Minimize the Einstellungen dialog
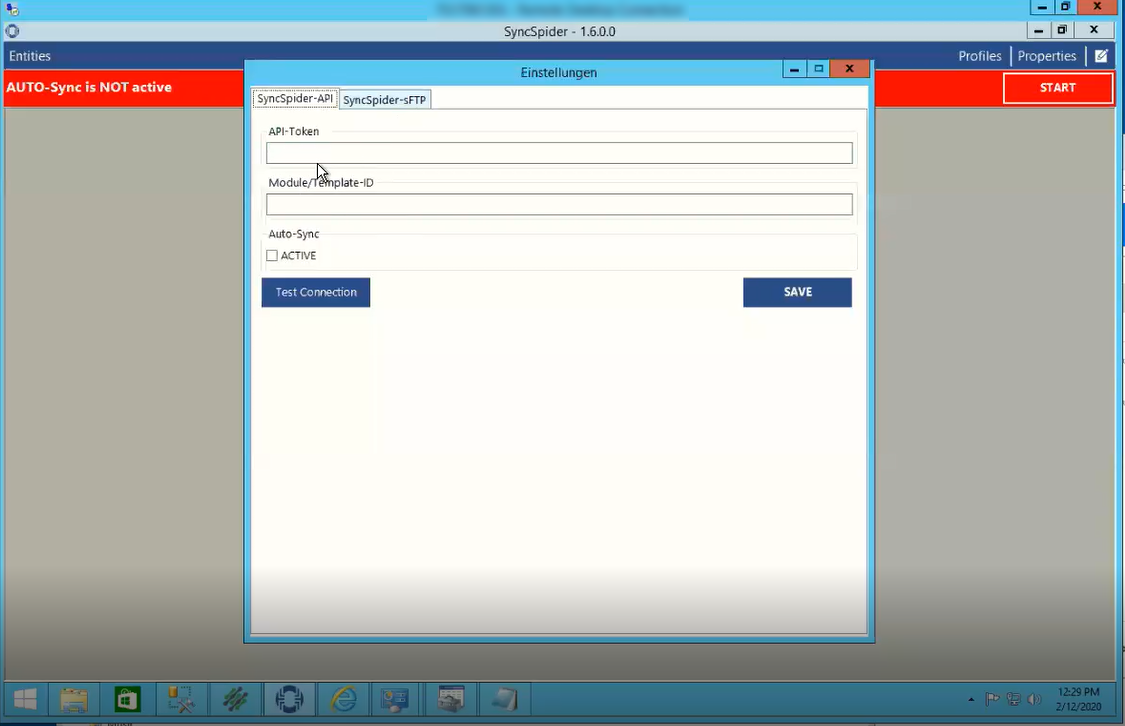The image size is (1125, 726). click(x=794, y=69)
